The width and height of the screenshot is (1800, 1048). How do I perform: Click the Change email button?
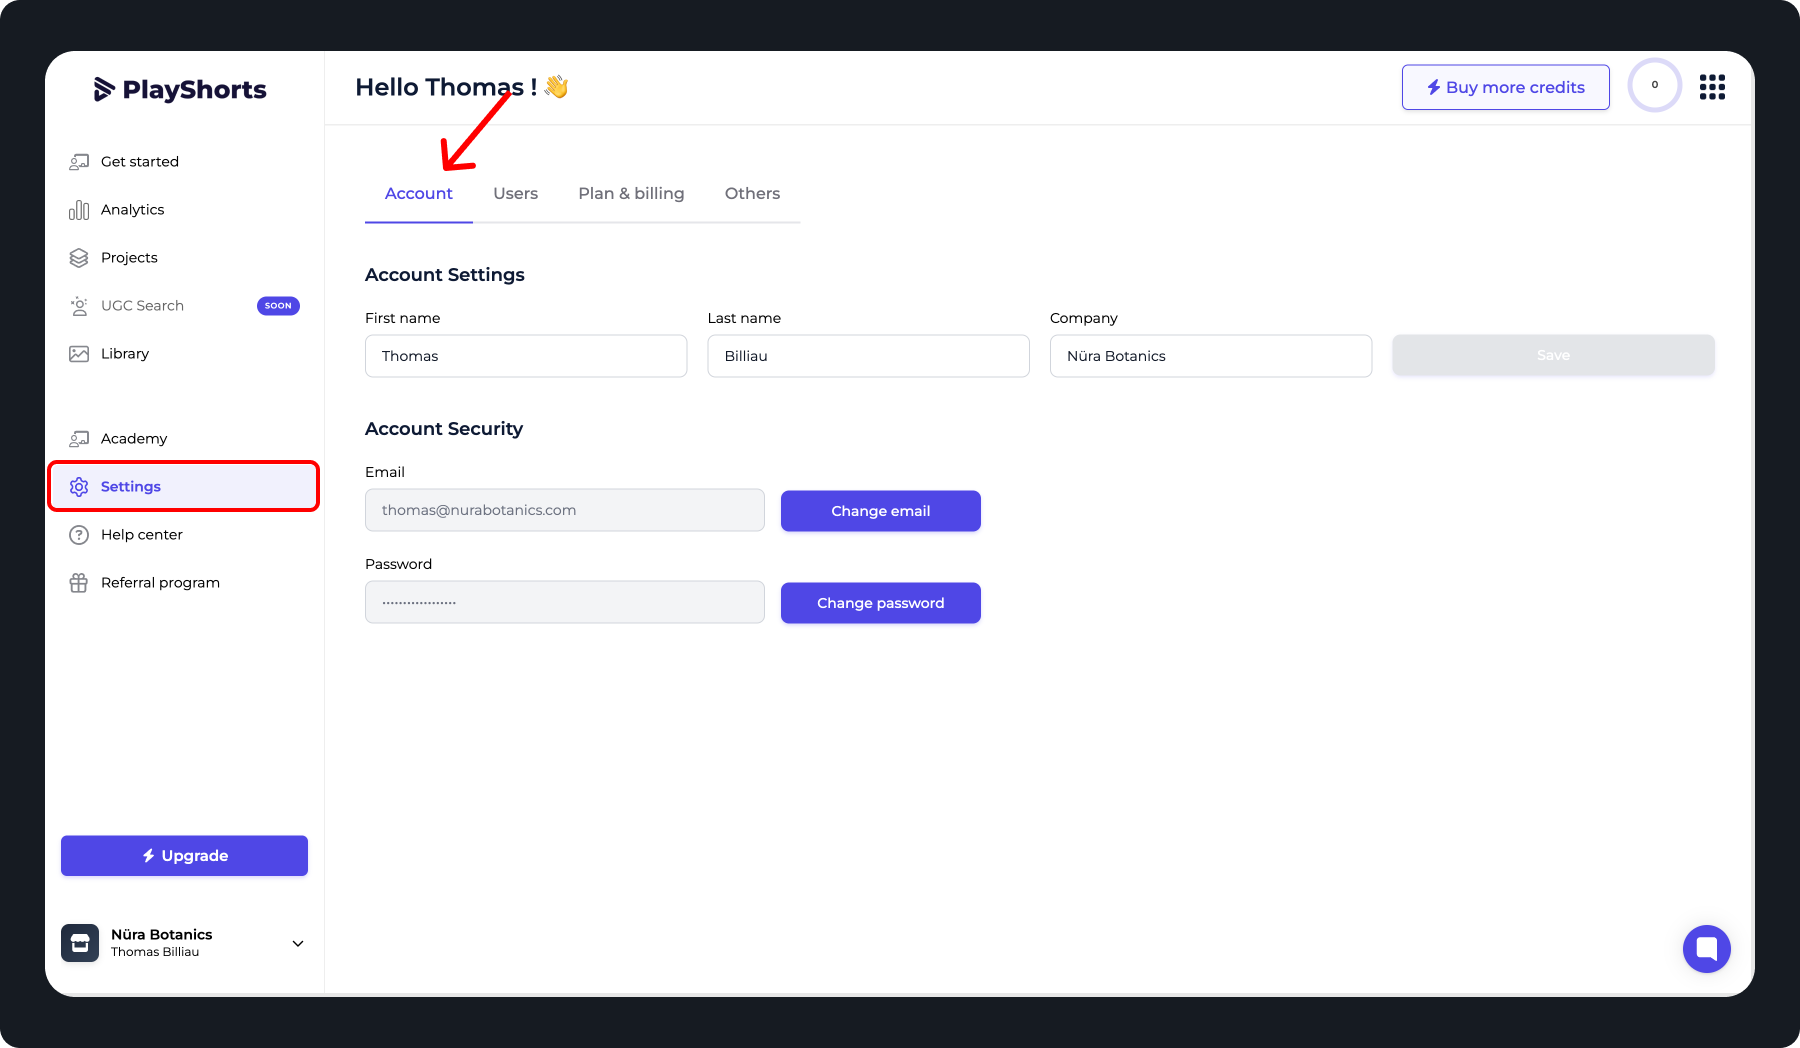point(881,511)
